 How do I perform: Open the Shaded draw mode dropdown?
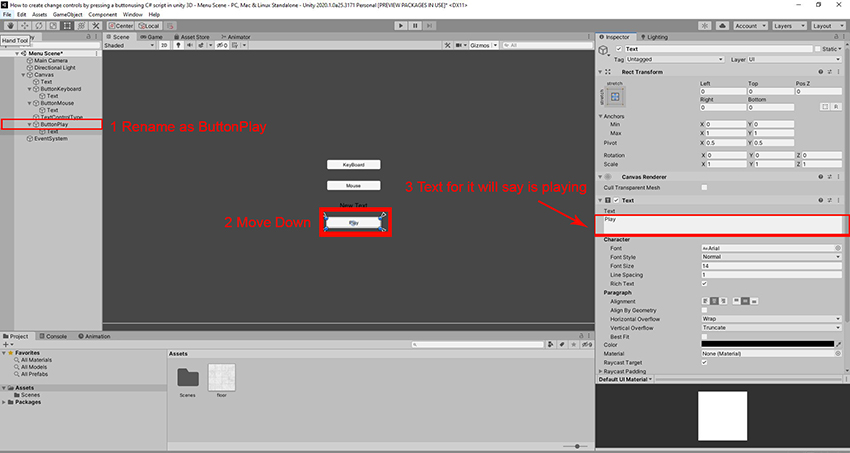coord(130,46)
